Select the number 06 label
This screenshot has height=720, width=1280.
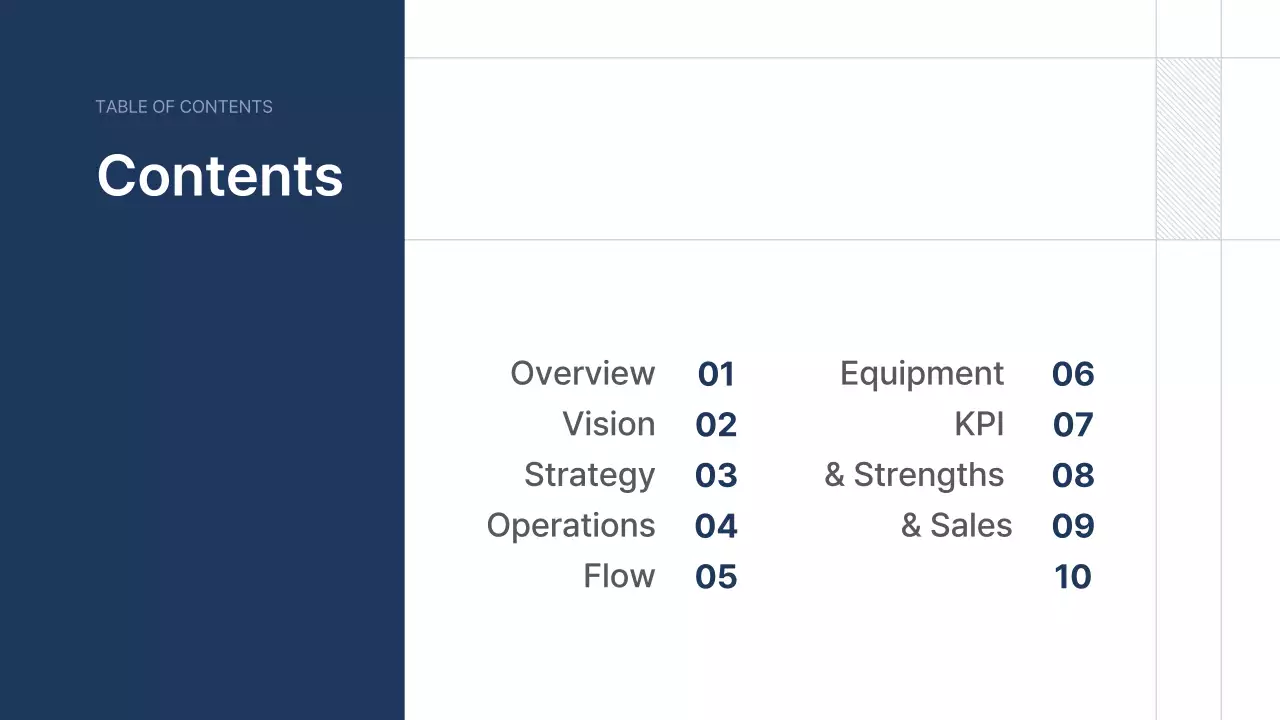[1073, 374]
